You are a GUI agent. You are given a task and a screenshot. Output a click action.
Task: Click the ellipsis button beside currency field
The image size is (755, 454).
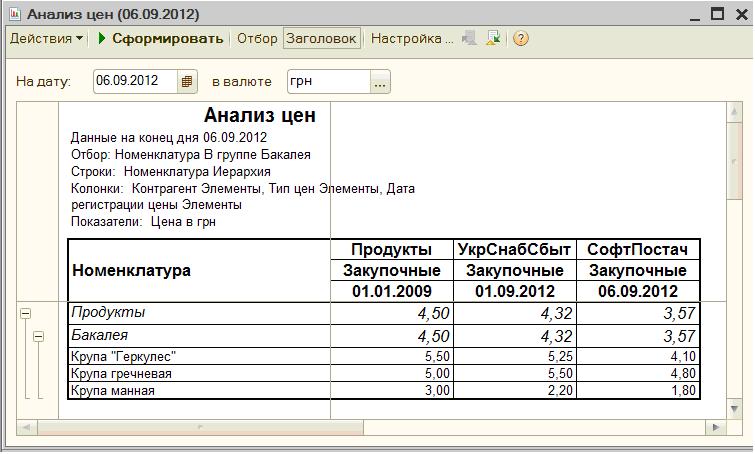[380, 81]
